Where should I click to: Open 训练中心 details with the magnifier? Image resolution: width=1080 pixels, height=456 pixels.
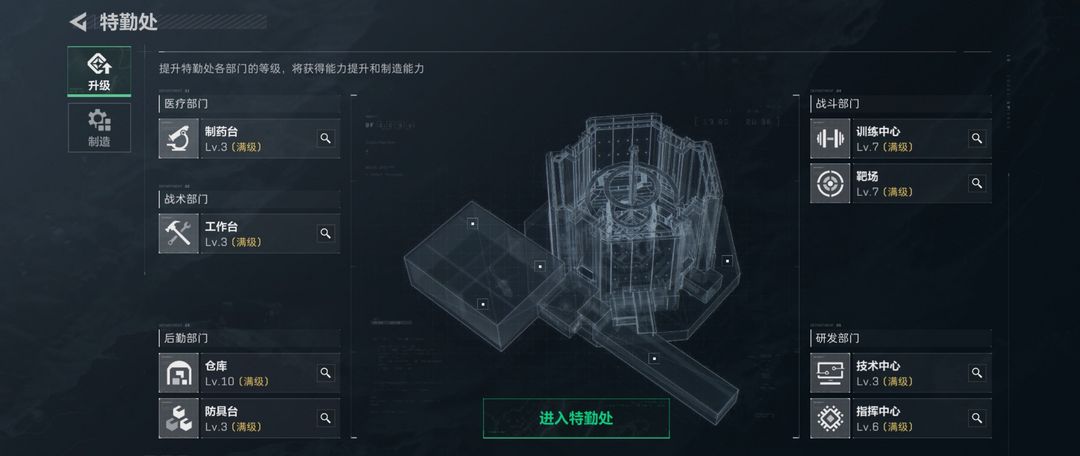tap(977, 138)
